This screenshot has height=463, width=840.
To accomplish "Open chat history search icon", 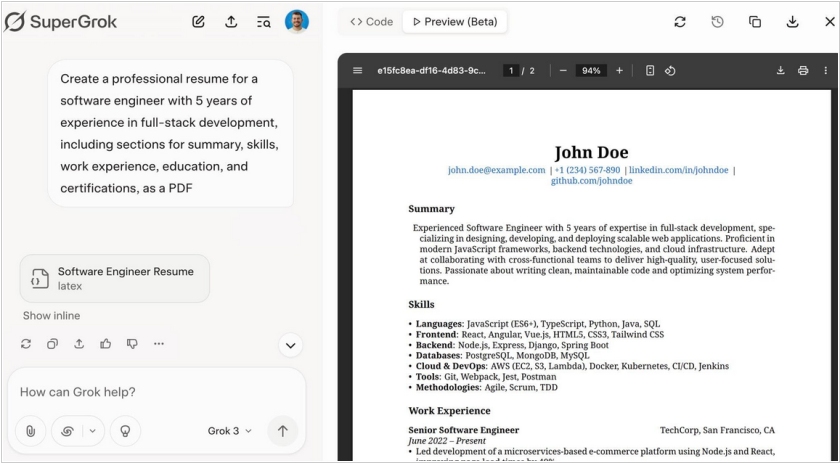I will point(264,22).
